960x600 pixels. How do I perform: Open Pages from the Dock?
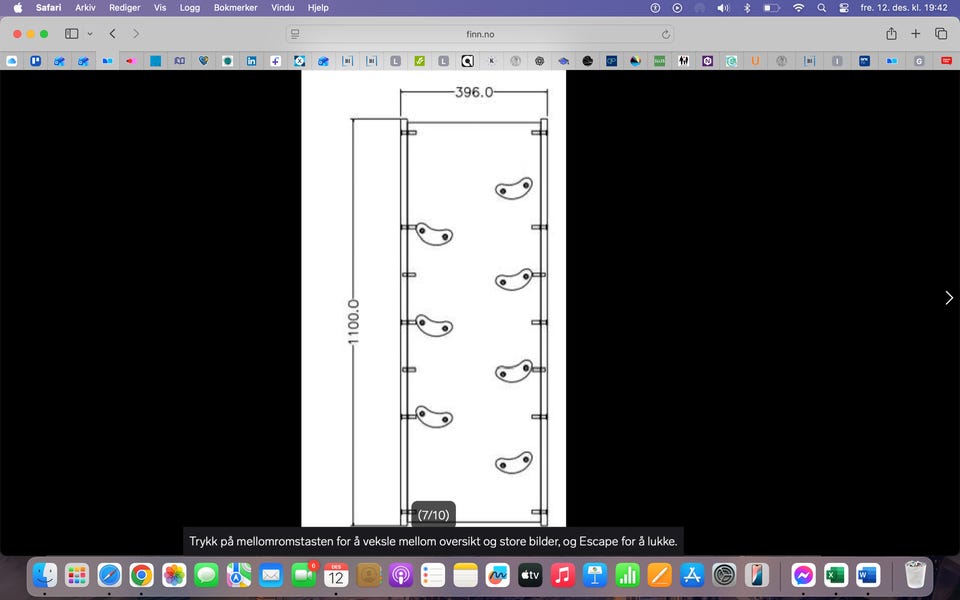pyautogui.click(x=659, y=575)
